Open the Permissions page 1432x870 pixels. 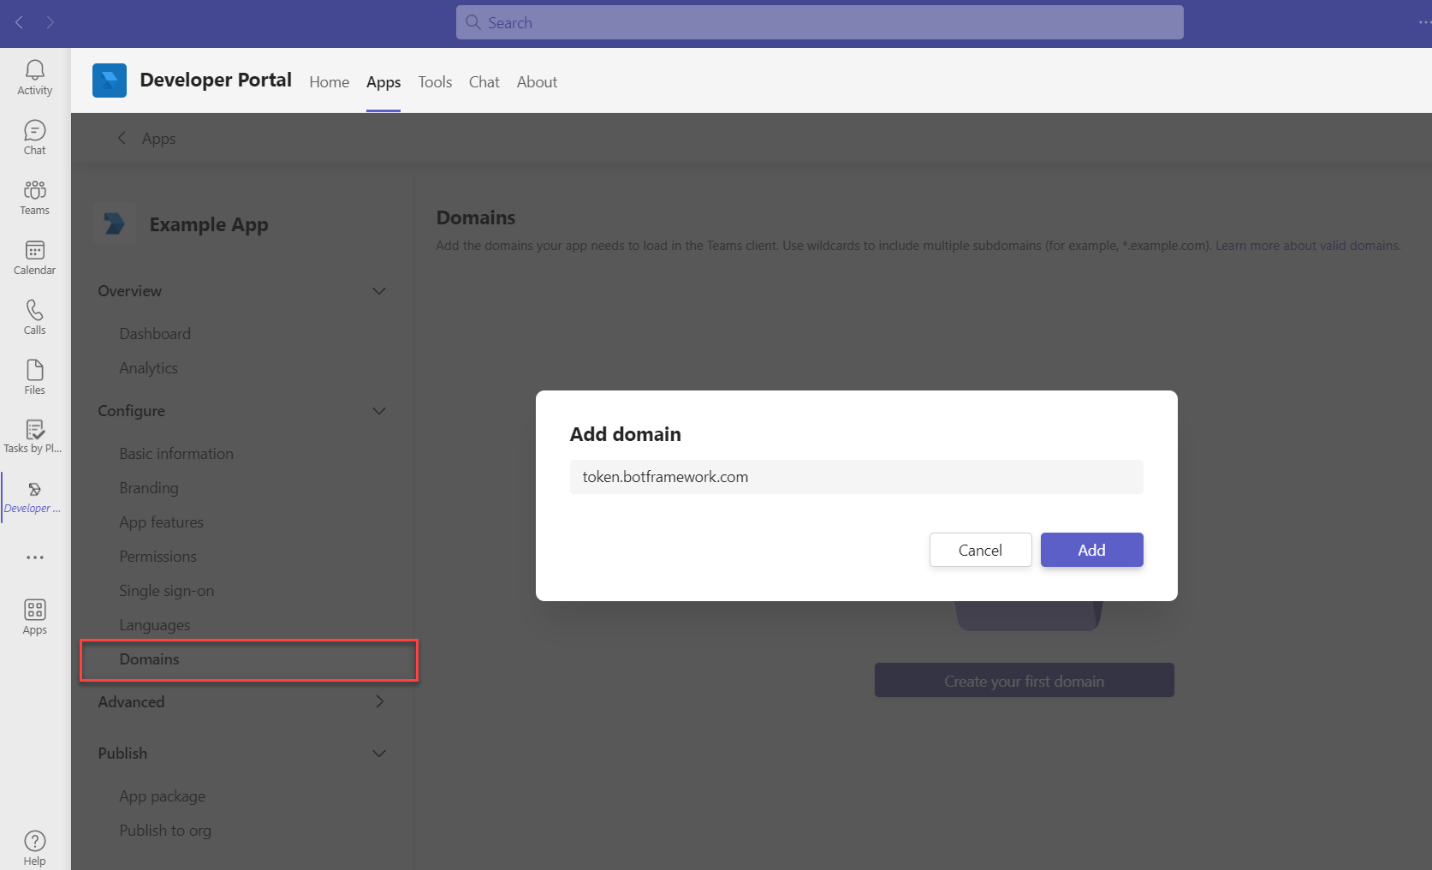(158, 556)
